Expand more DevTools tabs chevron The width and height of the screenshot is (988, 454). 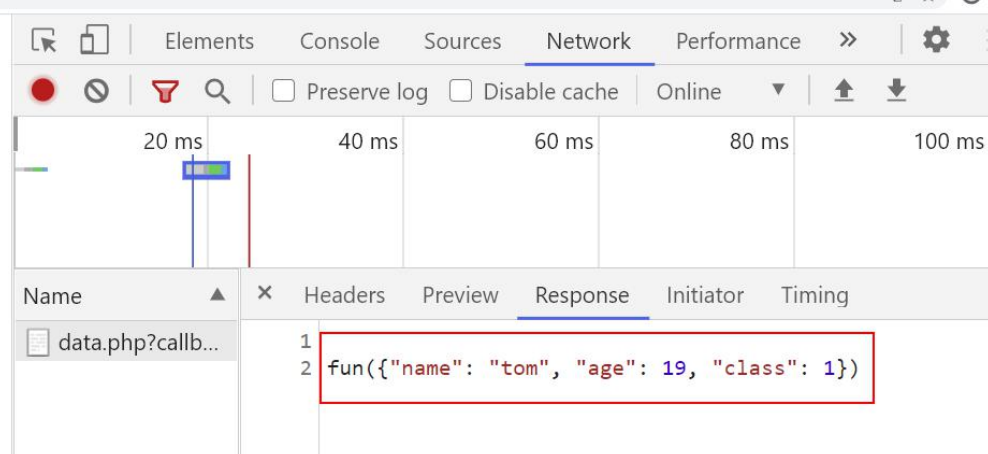point(848,40)
